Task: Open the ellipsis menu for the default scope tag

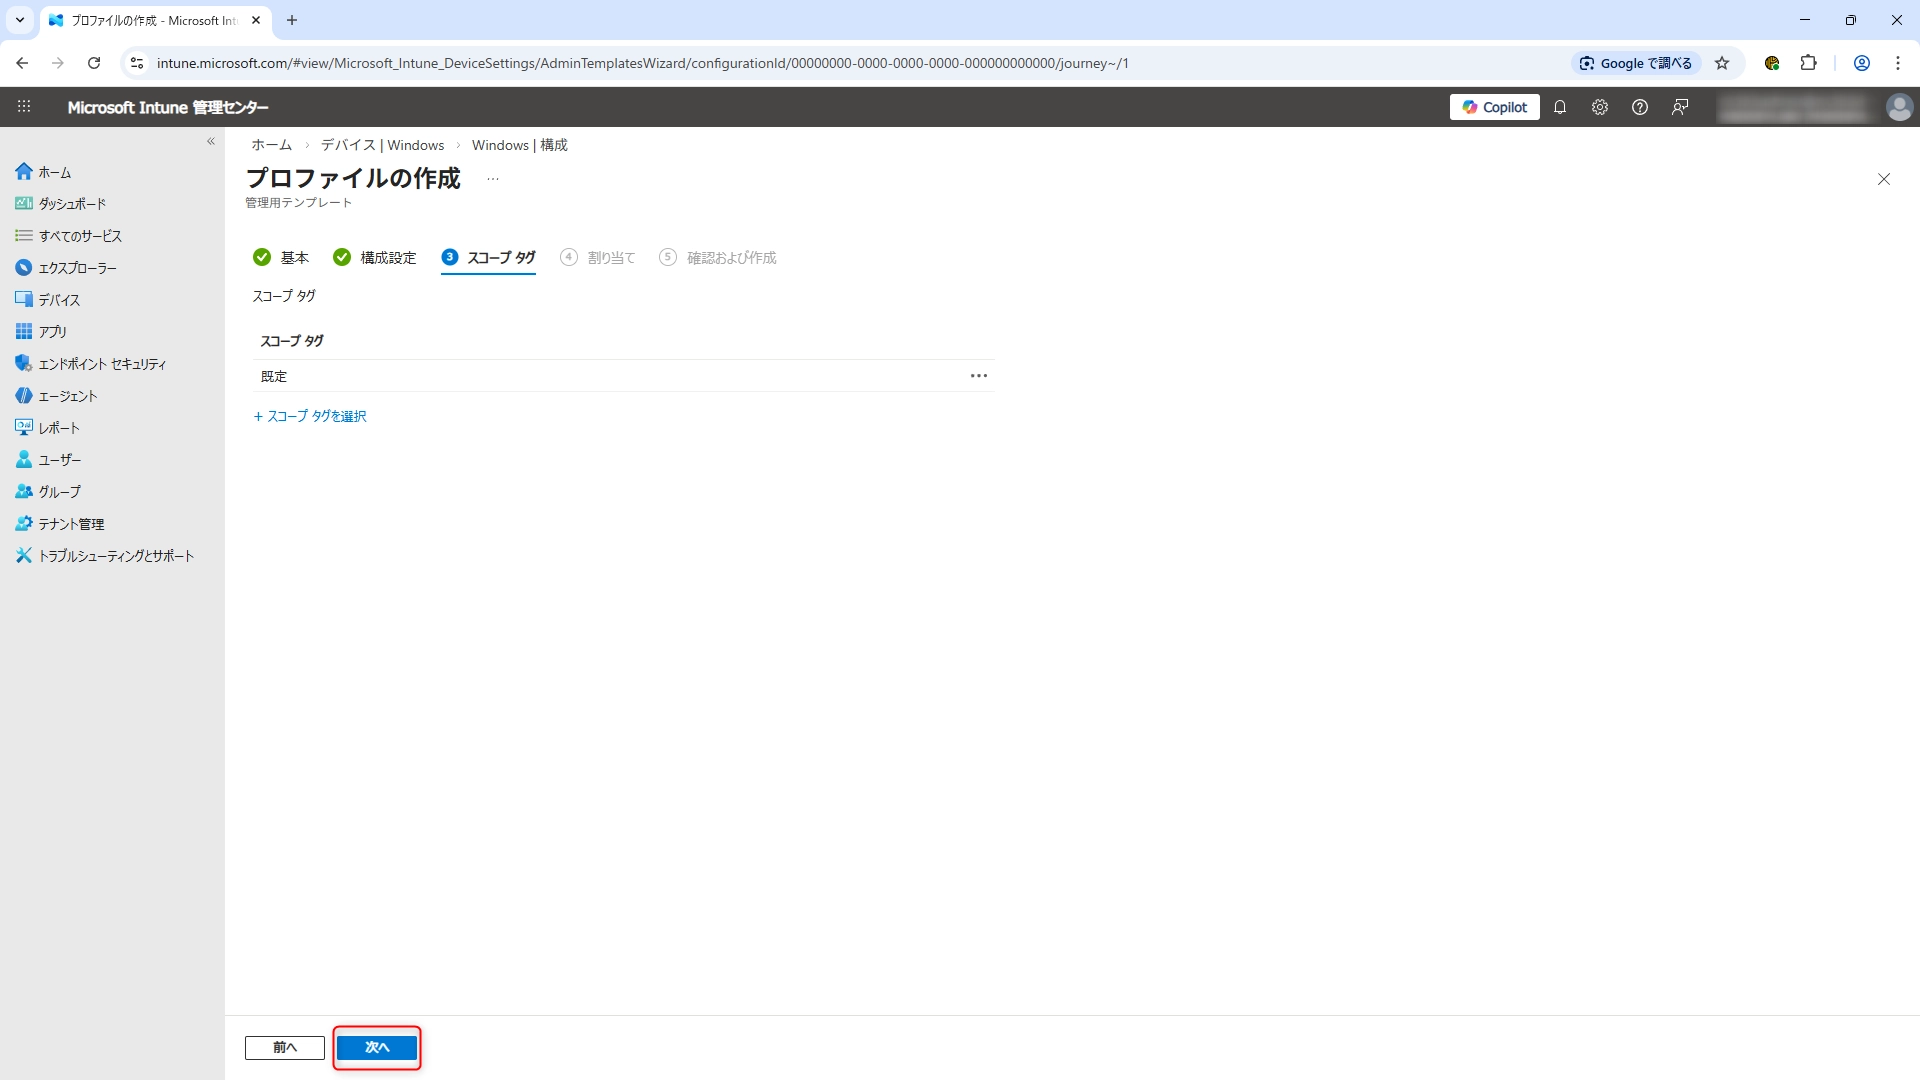Action: pyautogui.click(x=978, y=376)
